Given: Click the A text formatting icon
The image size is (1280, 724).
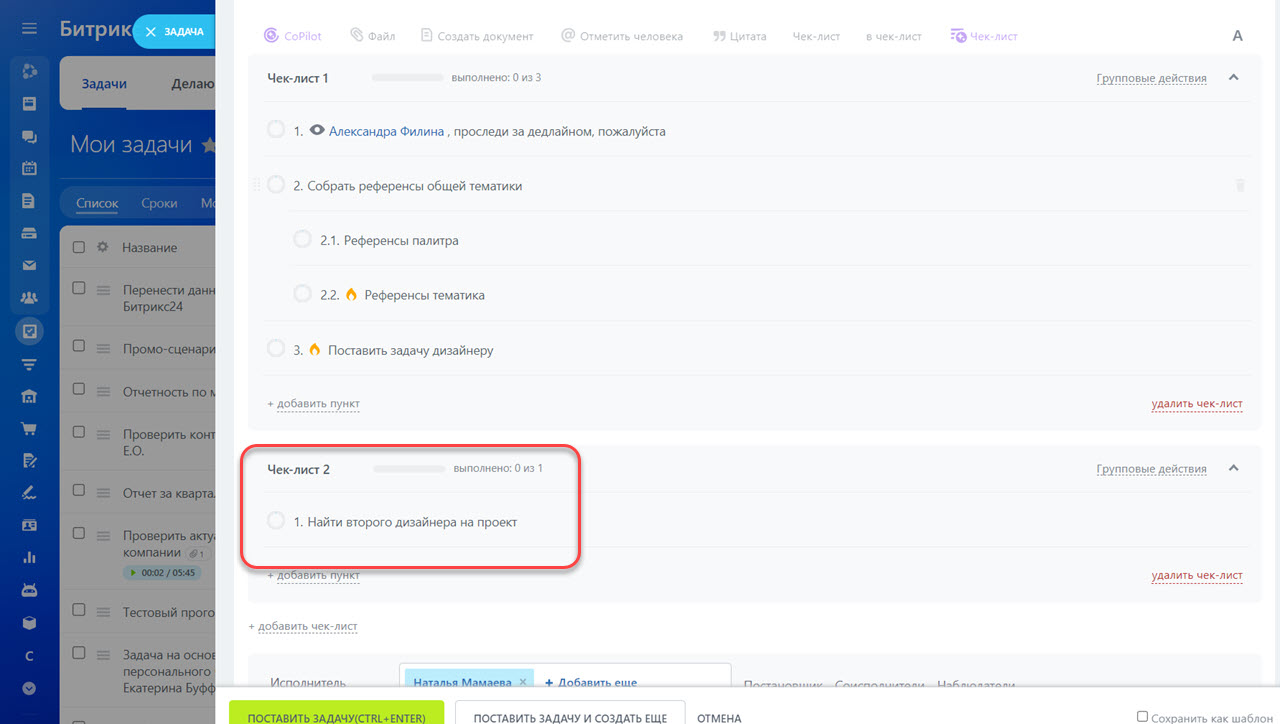Looking at the screenshot, I should point(1237,36).
